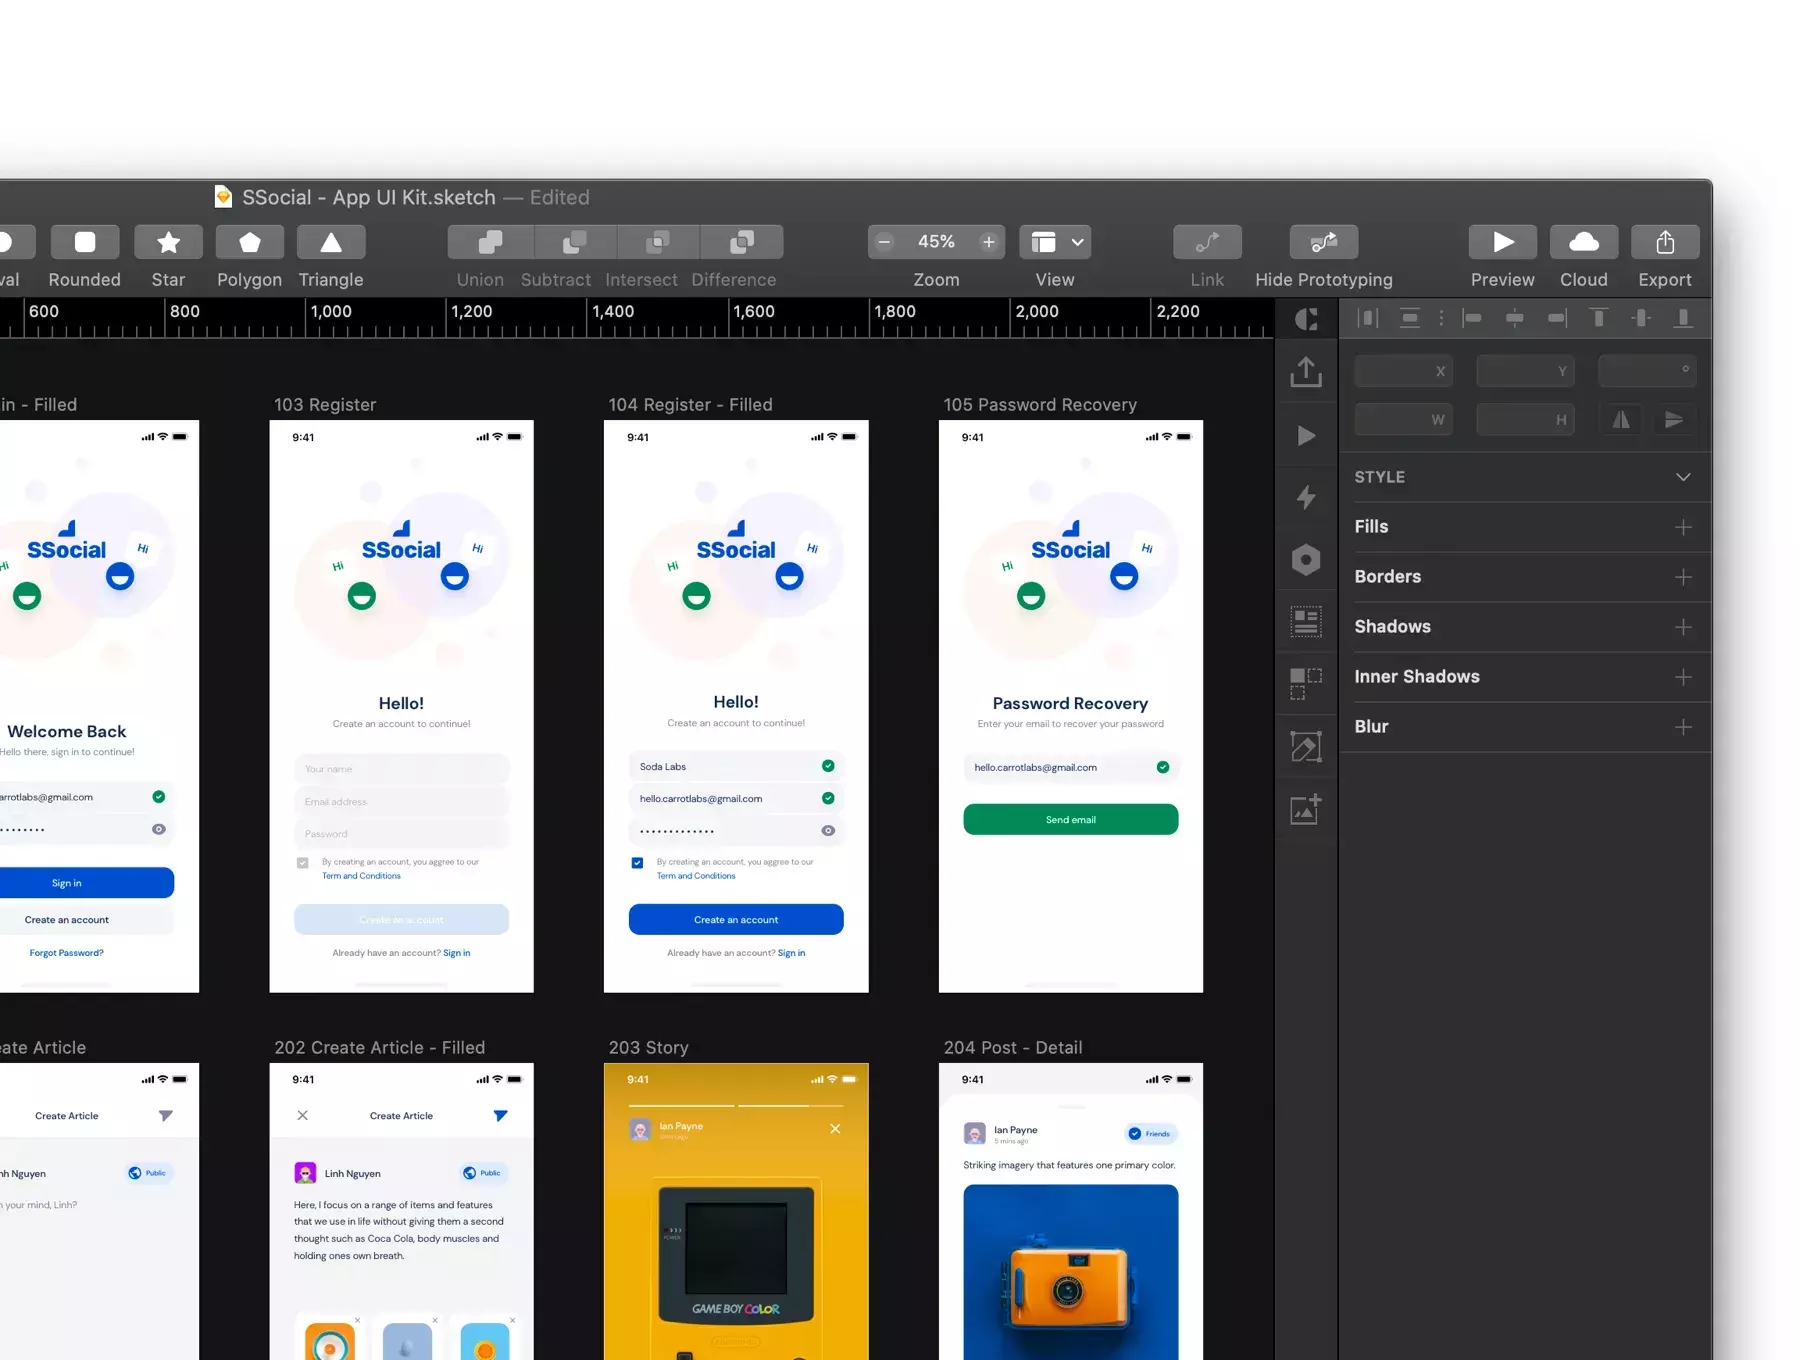
Task: Collapse the STYLE section chevron
Action: click(1683, 477)
